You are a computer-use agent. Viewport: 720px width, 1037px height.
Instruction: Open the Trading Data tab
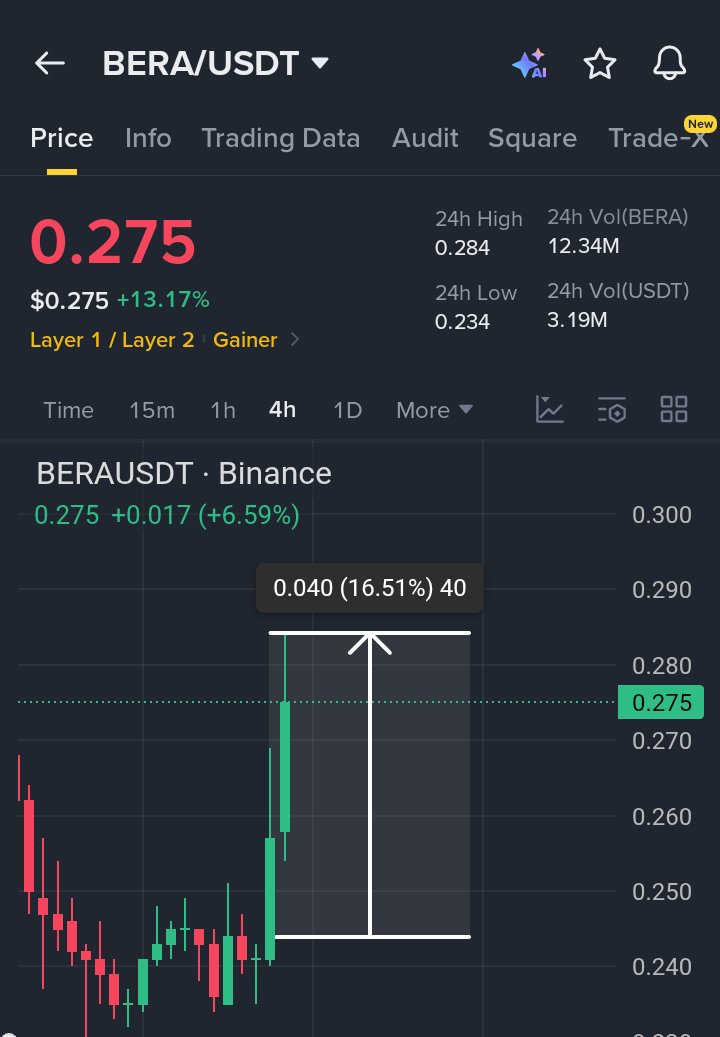280,138
